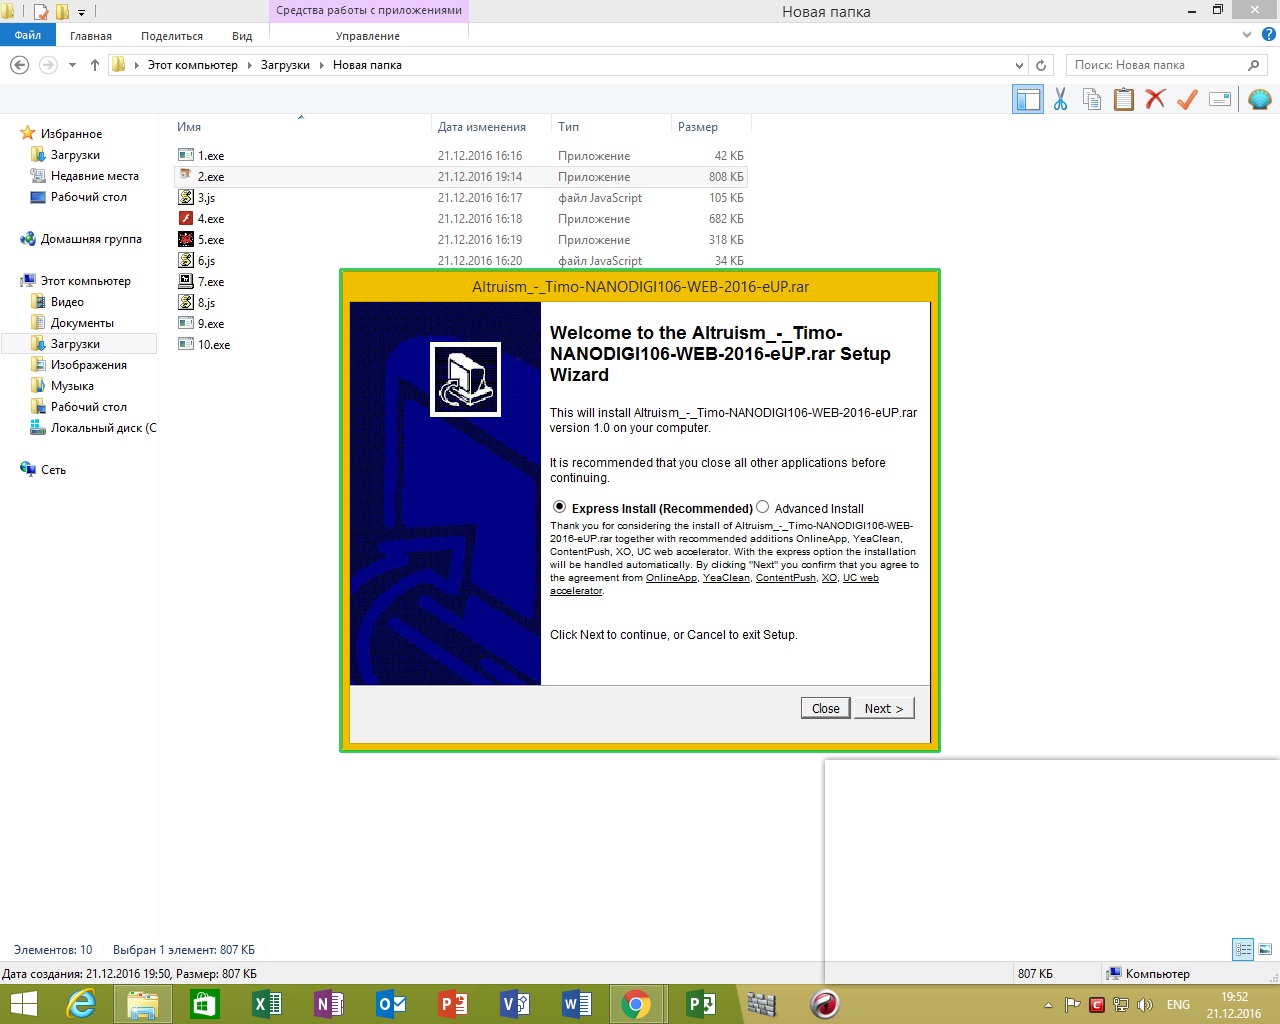This screenshot has width=1280, height=1024.
Task: Open the 'Главная' ribbon tab
Action: pos(91,36)
